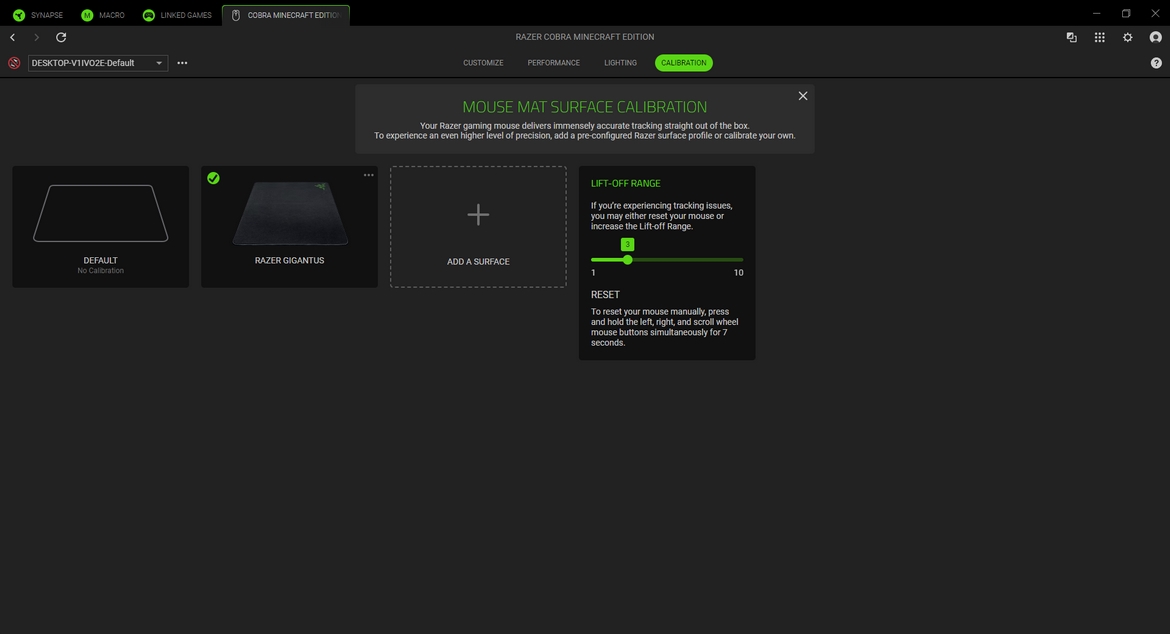Screen dimensions: 1170x634
Task: Click the Lift-off Range heading
Action: pyautogui.click(x=625, y=183)
